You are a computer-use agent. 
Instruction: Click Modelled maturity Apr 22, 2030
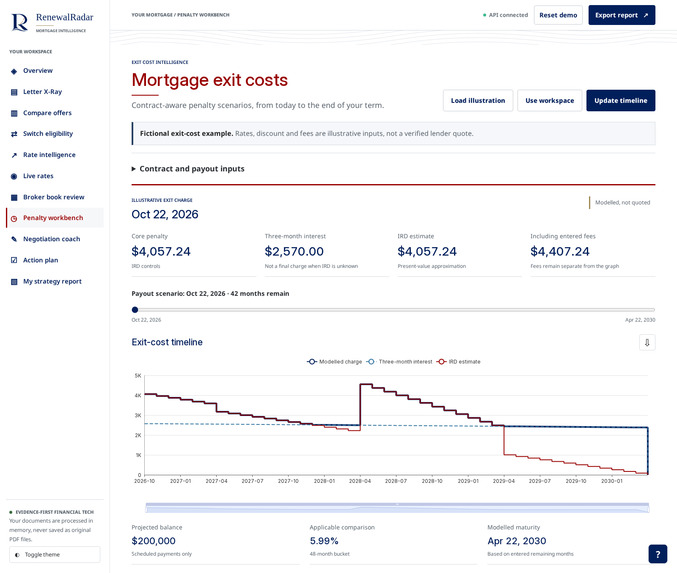[x=517, y=541]
